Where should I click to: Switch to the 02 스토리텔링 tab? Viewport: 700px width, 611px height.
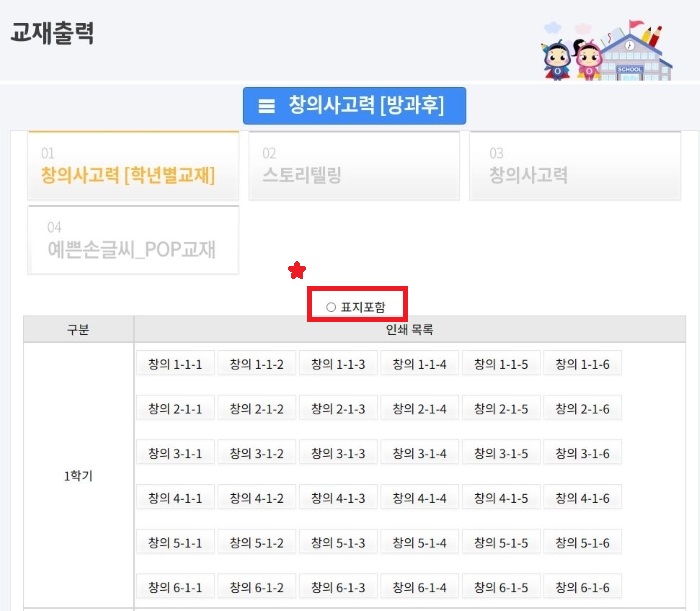click(354, 166)
